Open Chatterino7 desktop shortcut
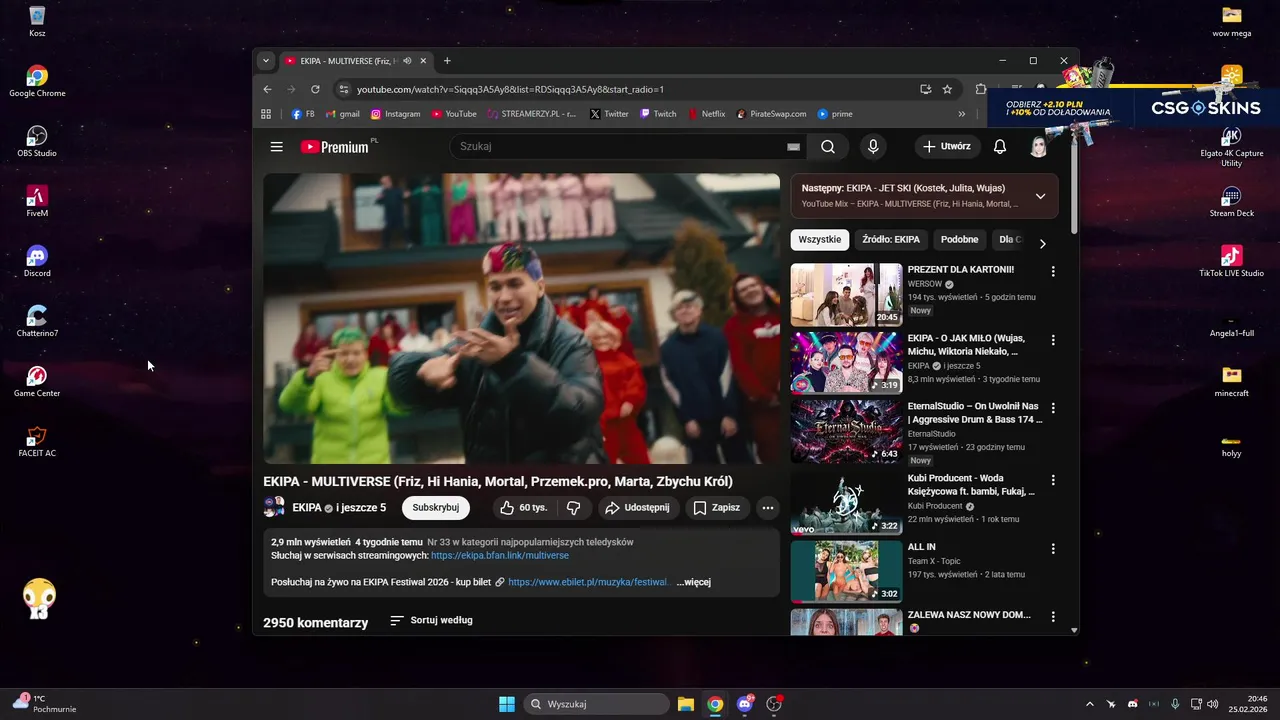 pos(37,321)
